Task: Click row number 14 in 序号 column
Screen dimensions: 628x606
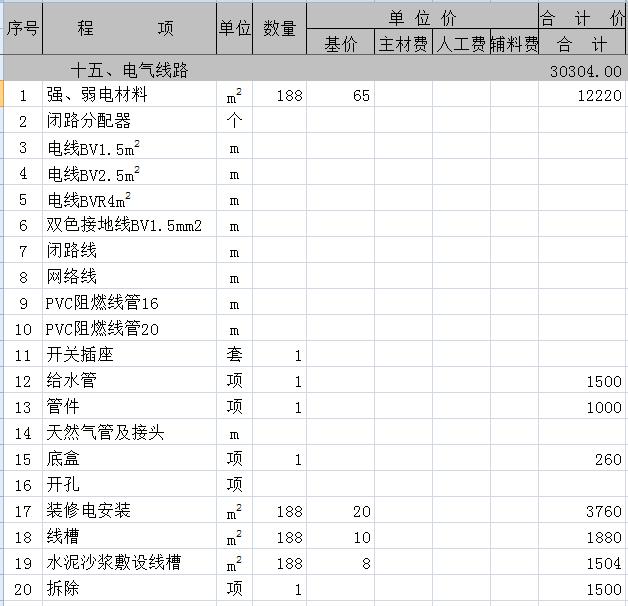Action: [x=23, y=433]
